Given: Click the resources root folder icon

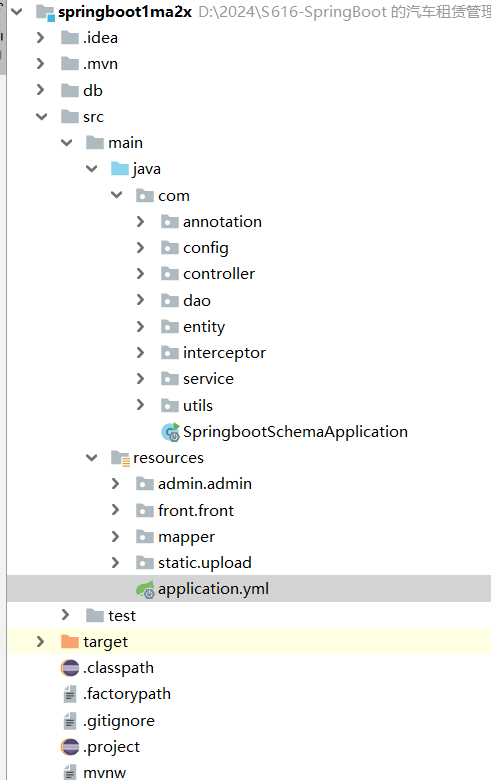Looking at the screenshot, I should pos(120,458).
